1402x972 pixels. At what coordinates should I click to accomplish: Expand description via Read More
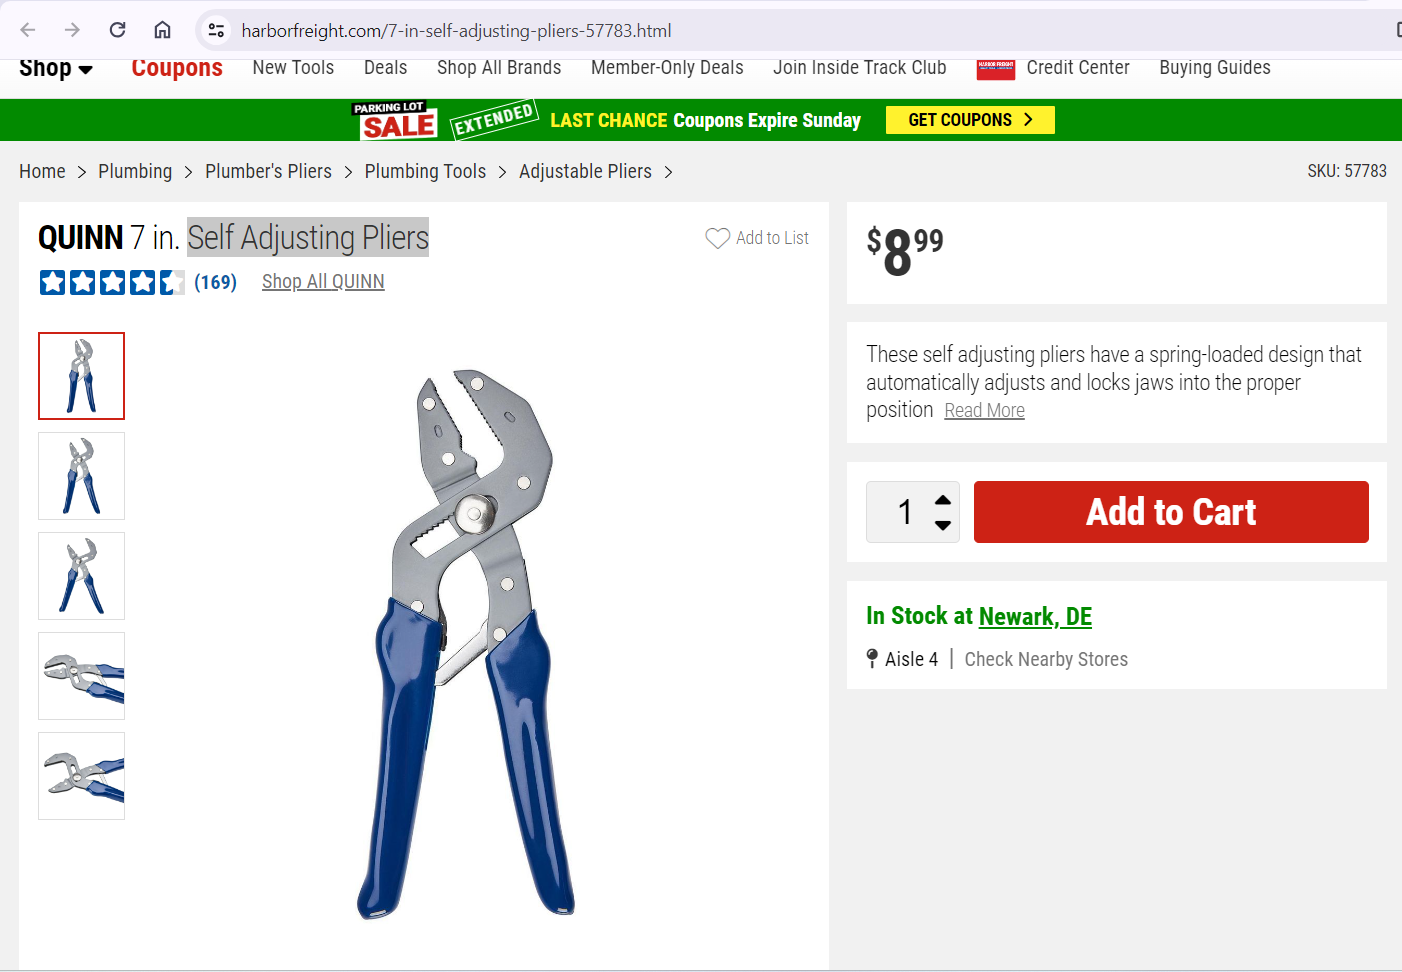[984, 411]
